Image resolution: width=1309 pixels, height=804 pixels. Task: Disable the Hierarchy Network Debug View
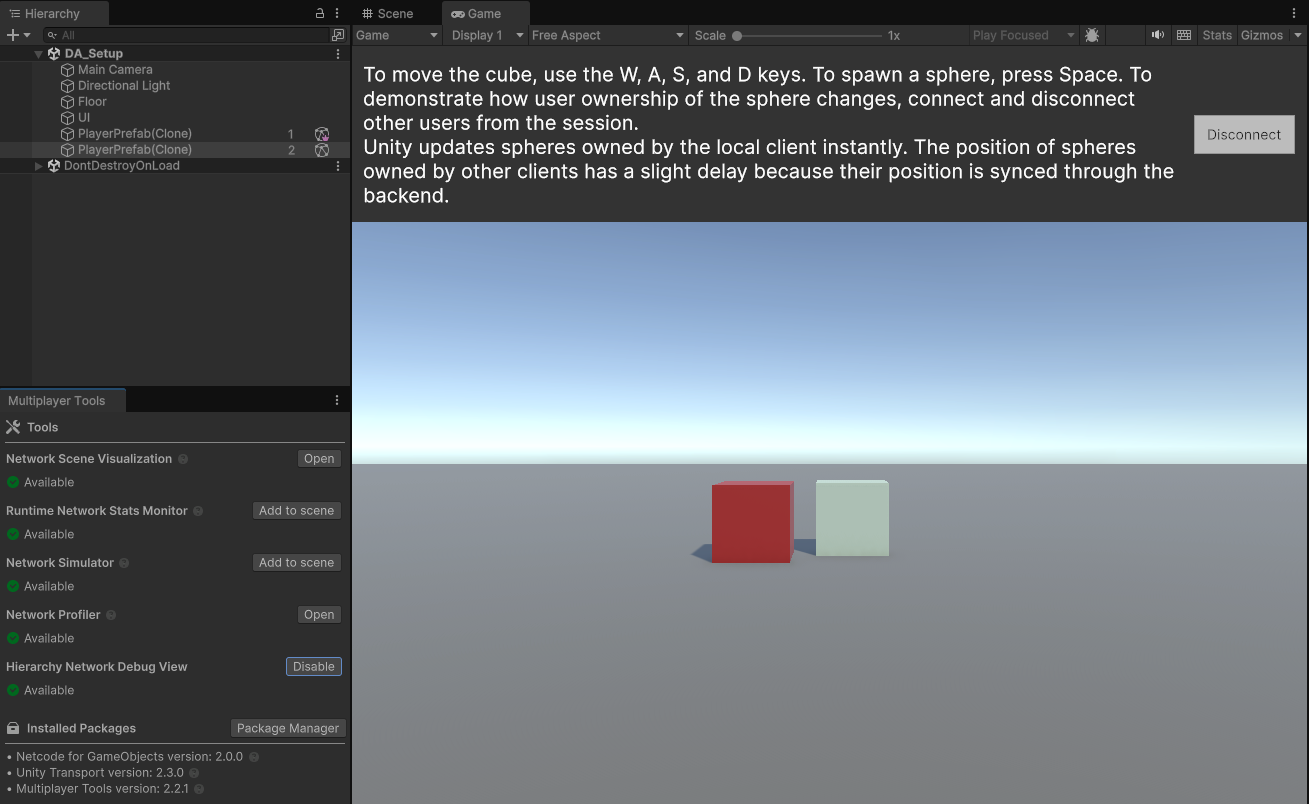[313, 666]
